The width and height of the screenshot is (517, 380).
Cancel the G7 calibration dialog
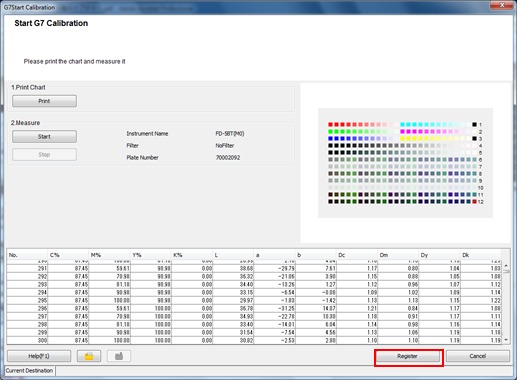tap(478, 356)
